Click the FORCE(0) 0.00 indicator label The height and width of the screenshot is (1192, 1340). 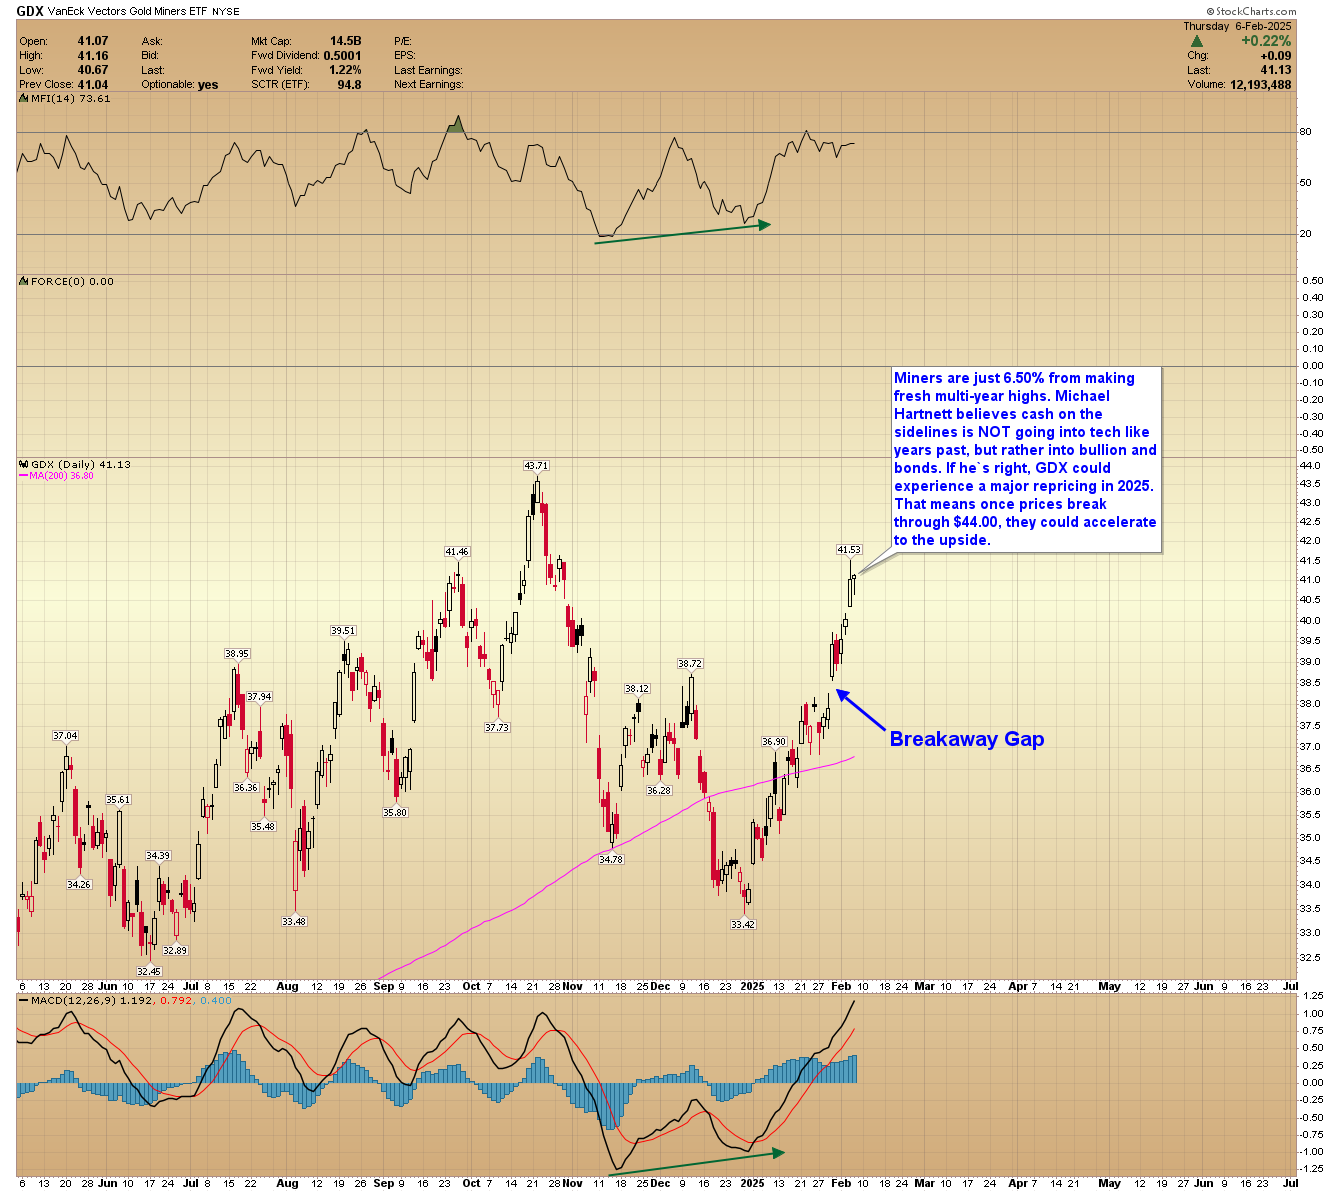[72, 281]
